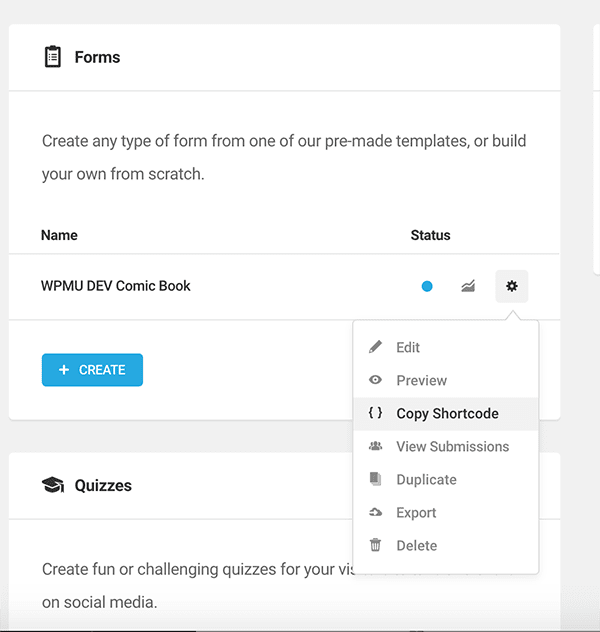
Task: Click the eye icon beside Preview
Action: 376,380
